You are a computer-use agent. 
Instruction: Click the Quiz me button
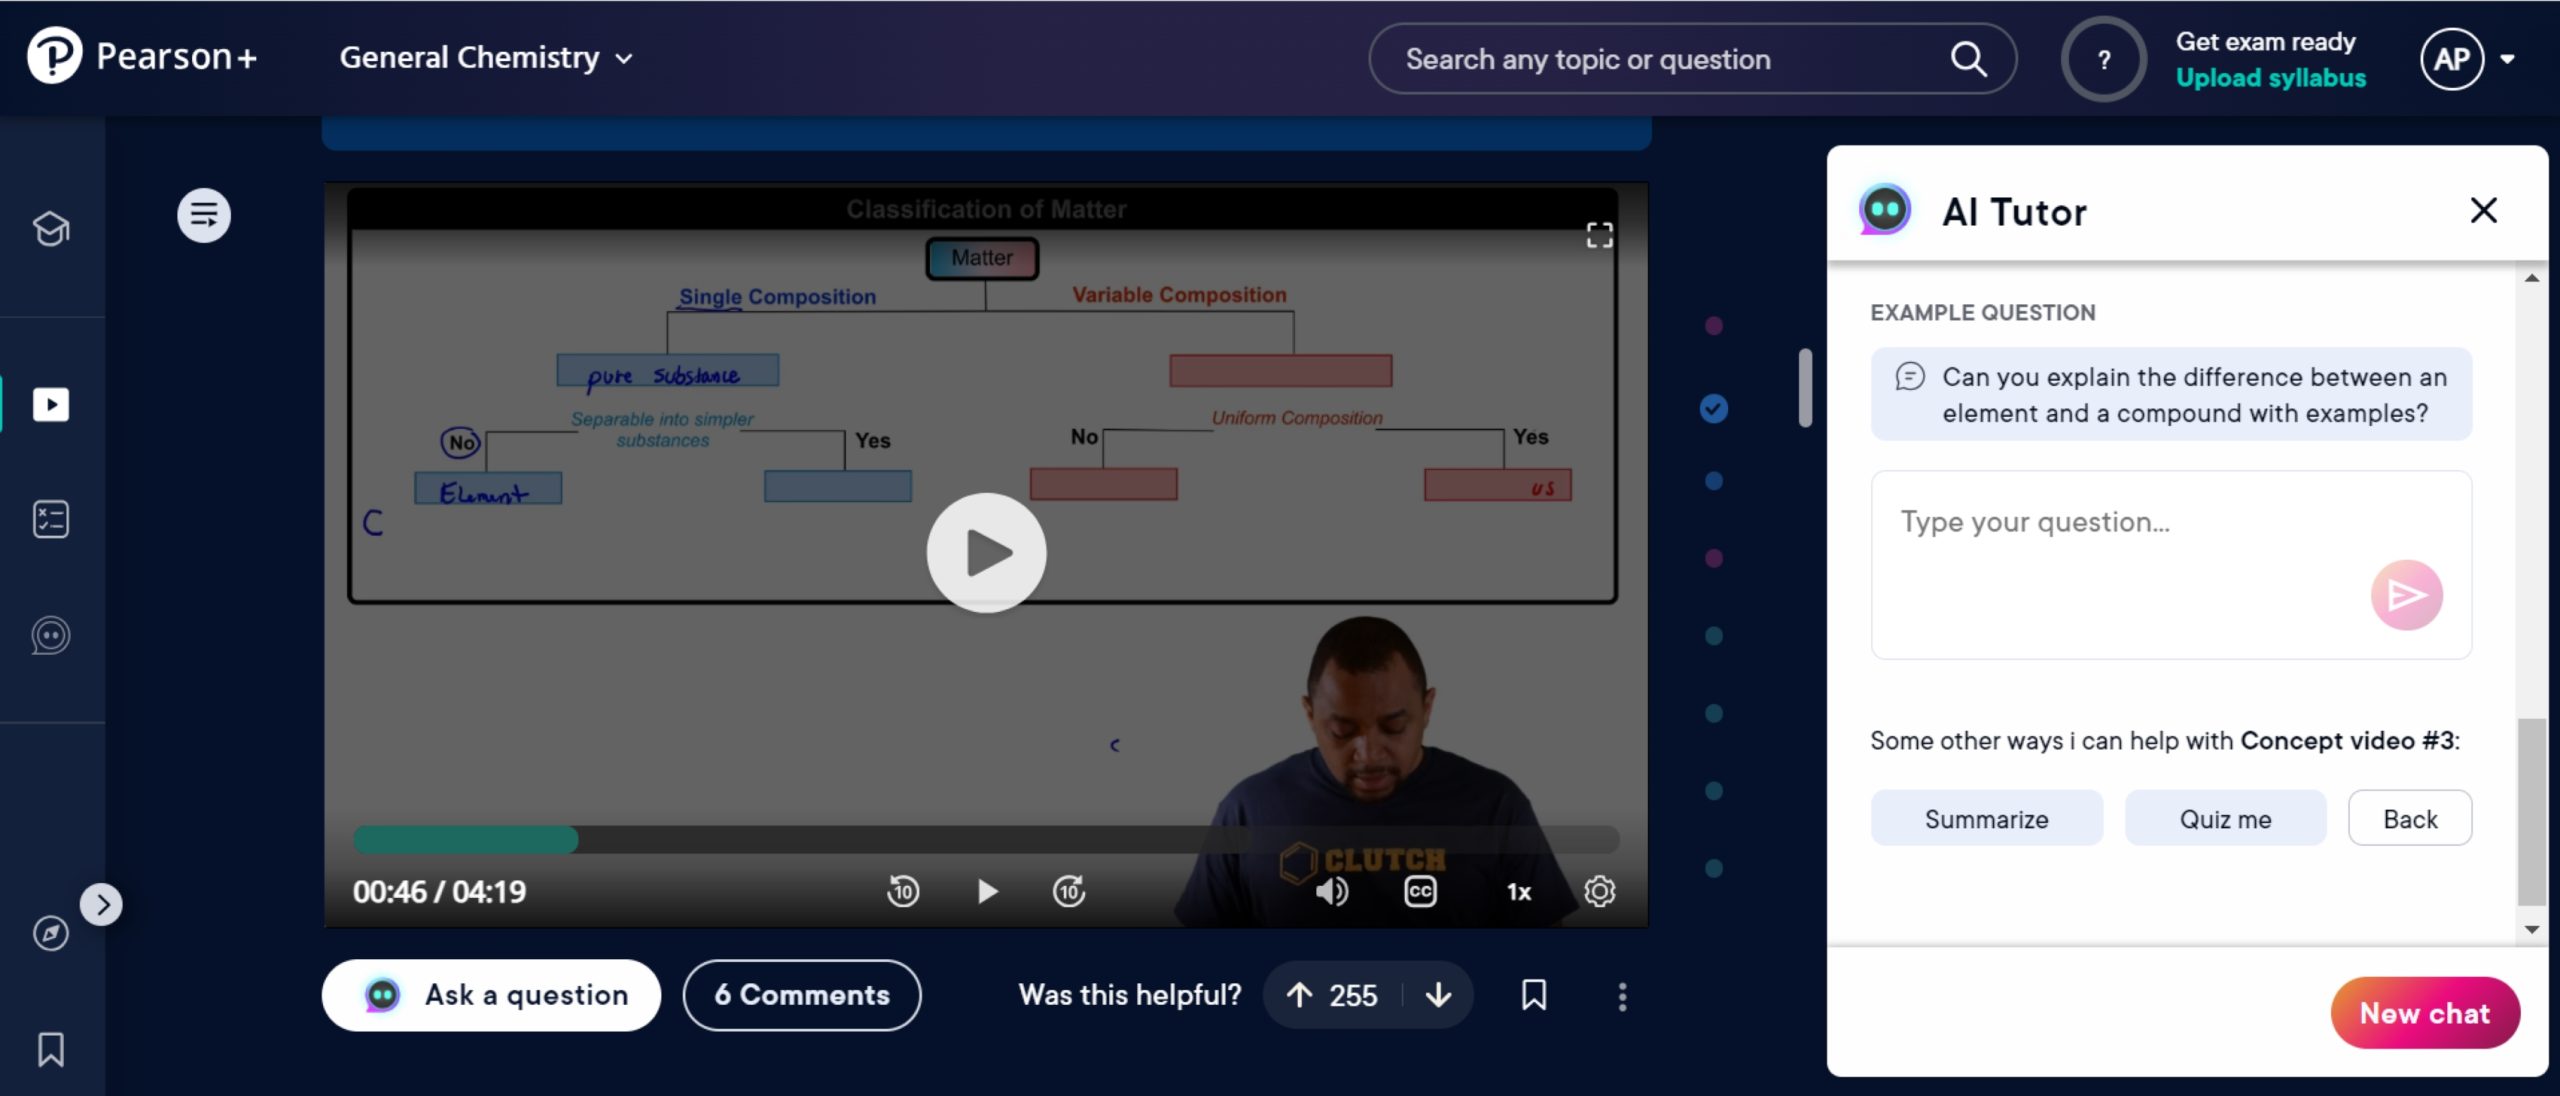click(2225, 819)
